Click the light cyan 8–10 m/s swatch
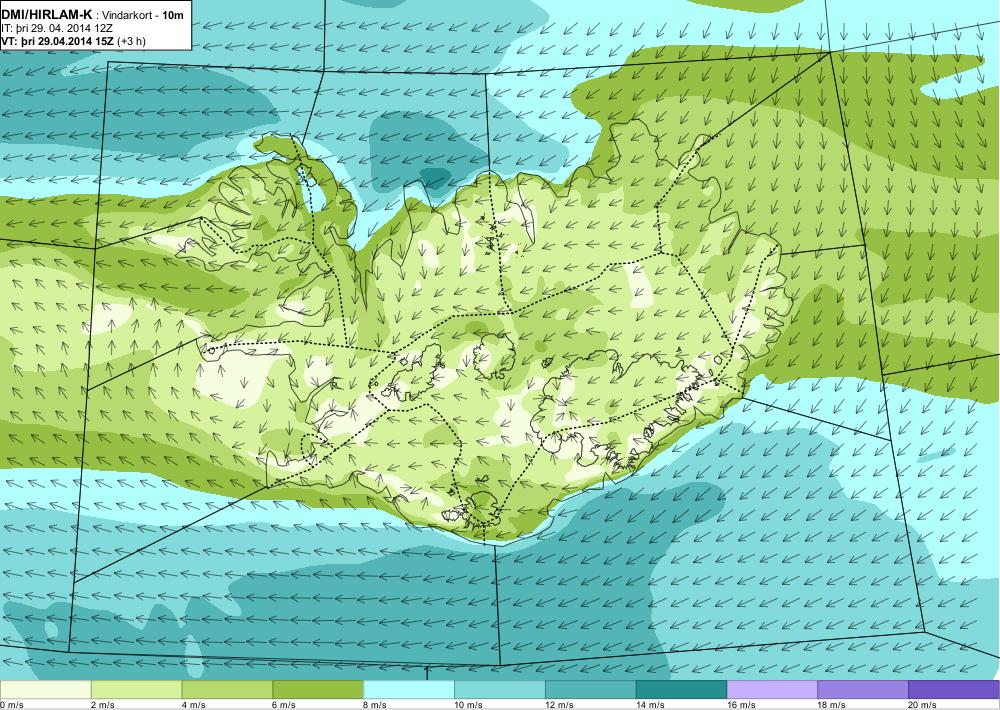Image resolution: width=1000 pixels, height=710 pixels. [x=409, y=690]
